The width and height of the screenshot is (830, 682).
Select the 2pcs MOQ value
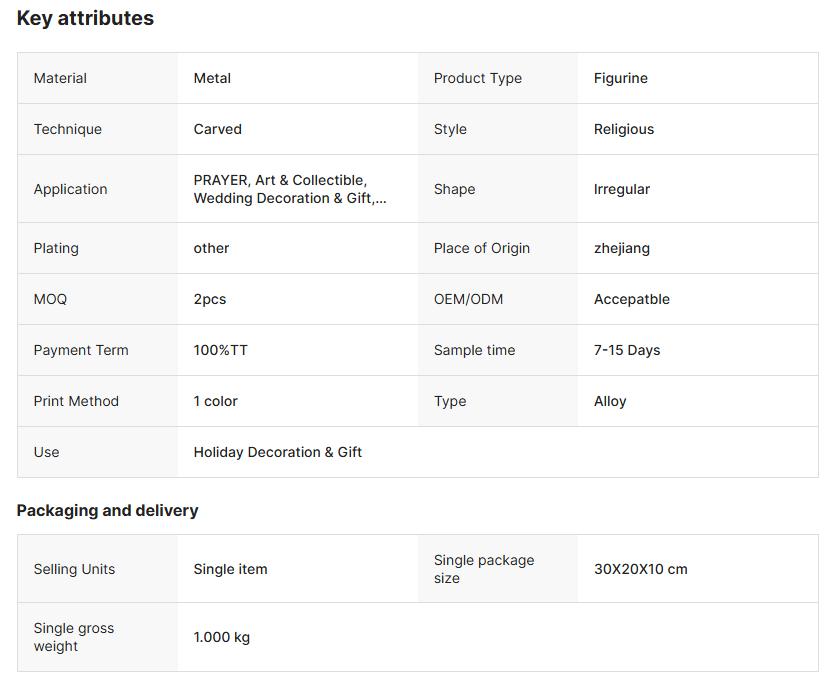point(209,299)
